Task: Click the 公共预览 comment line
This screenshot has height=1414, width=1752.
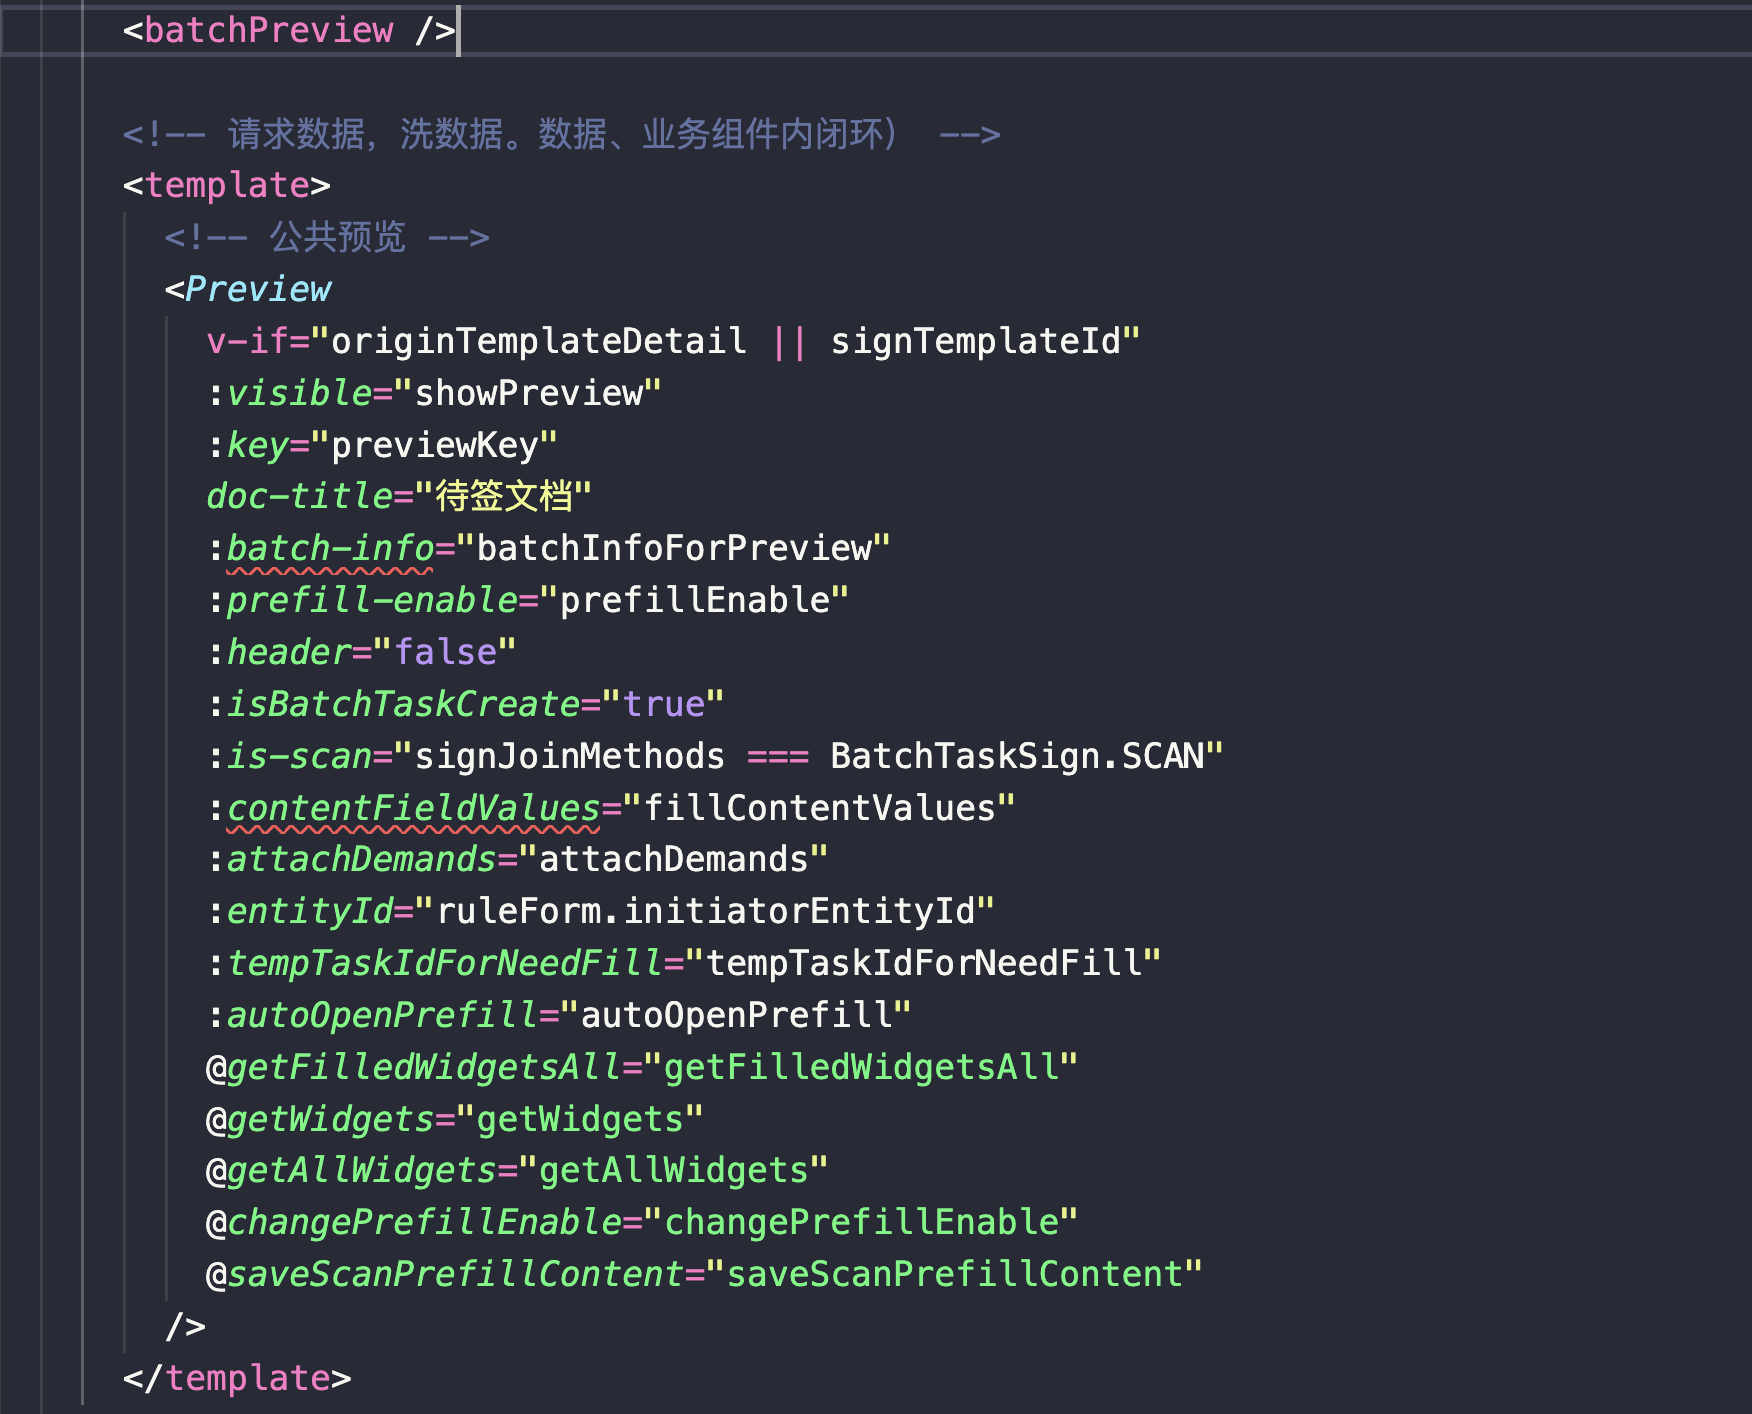Action: click(327, 237)
